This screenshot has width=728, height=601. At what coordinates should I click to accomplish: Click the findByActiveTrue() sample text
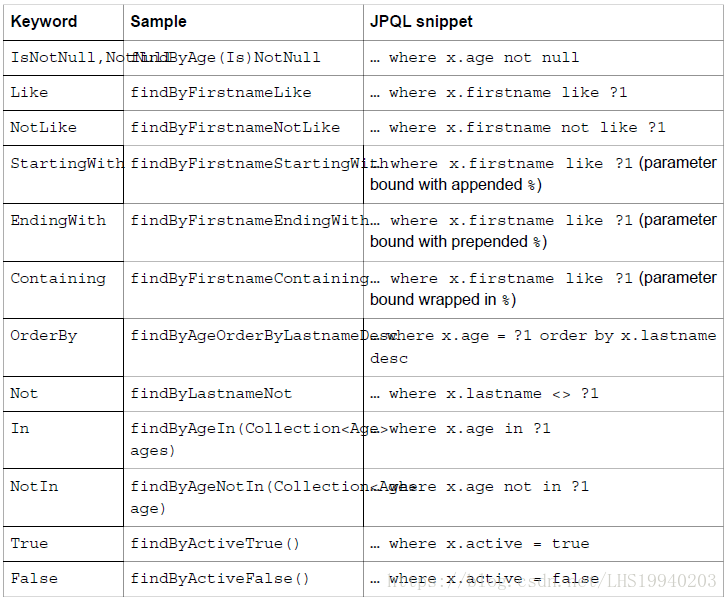pos(215,544)
